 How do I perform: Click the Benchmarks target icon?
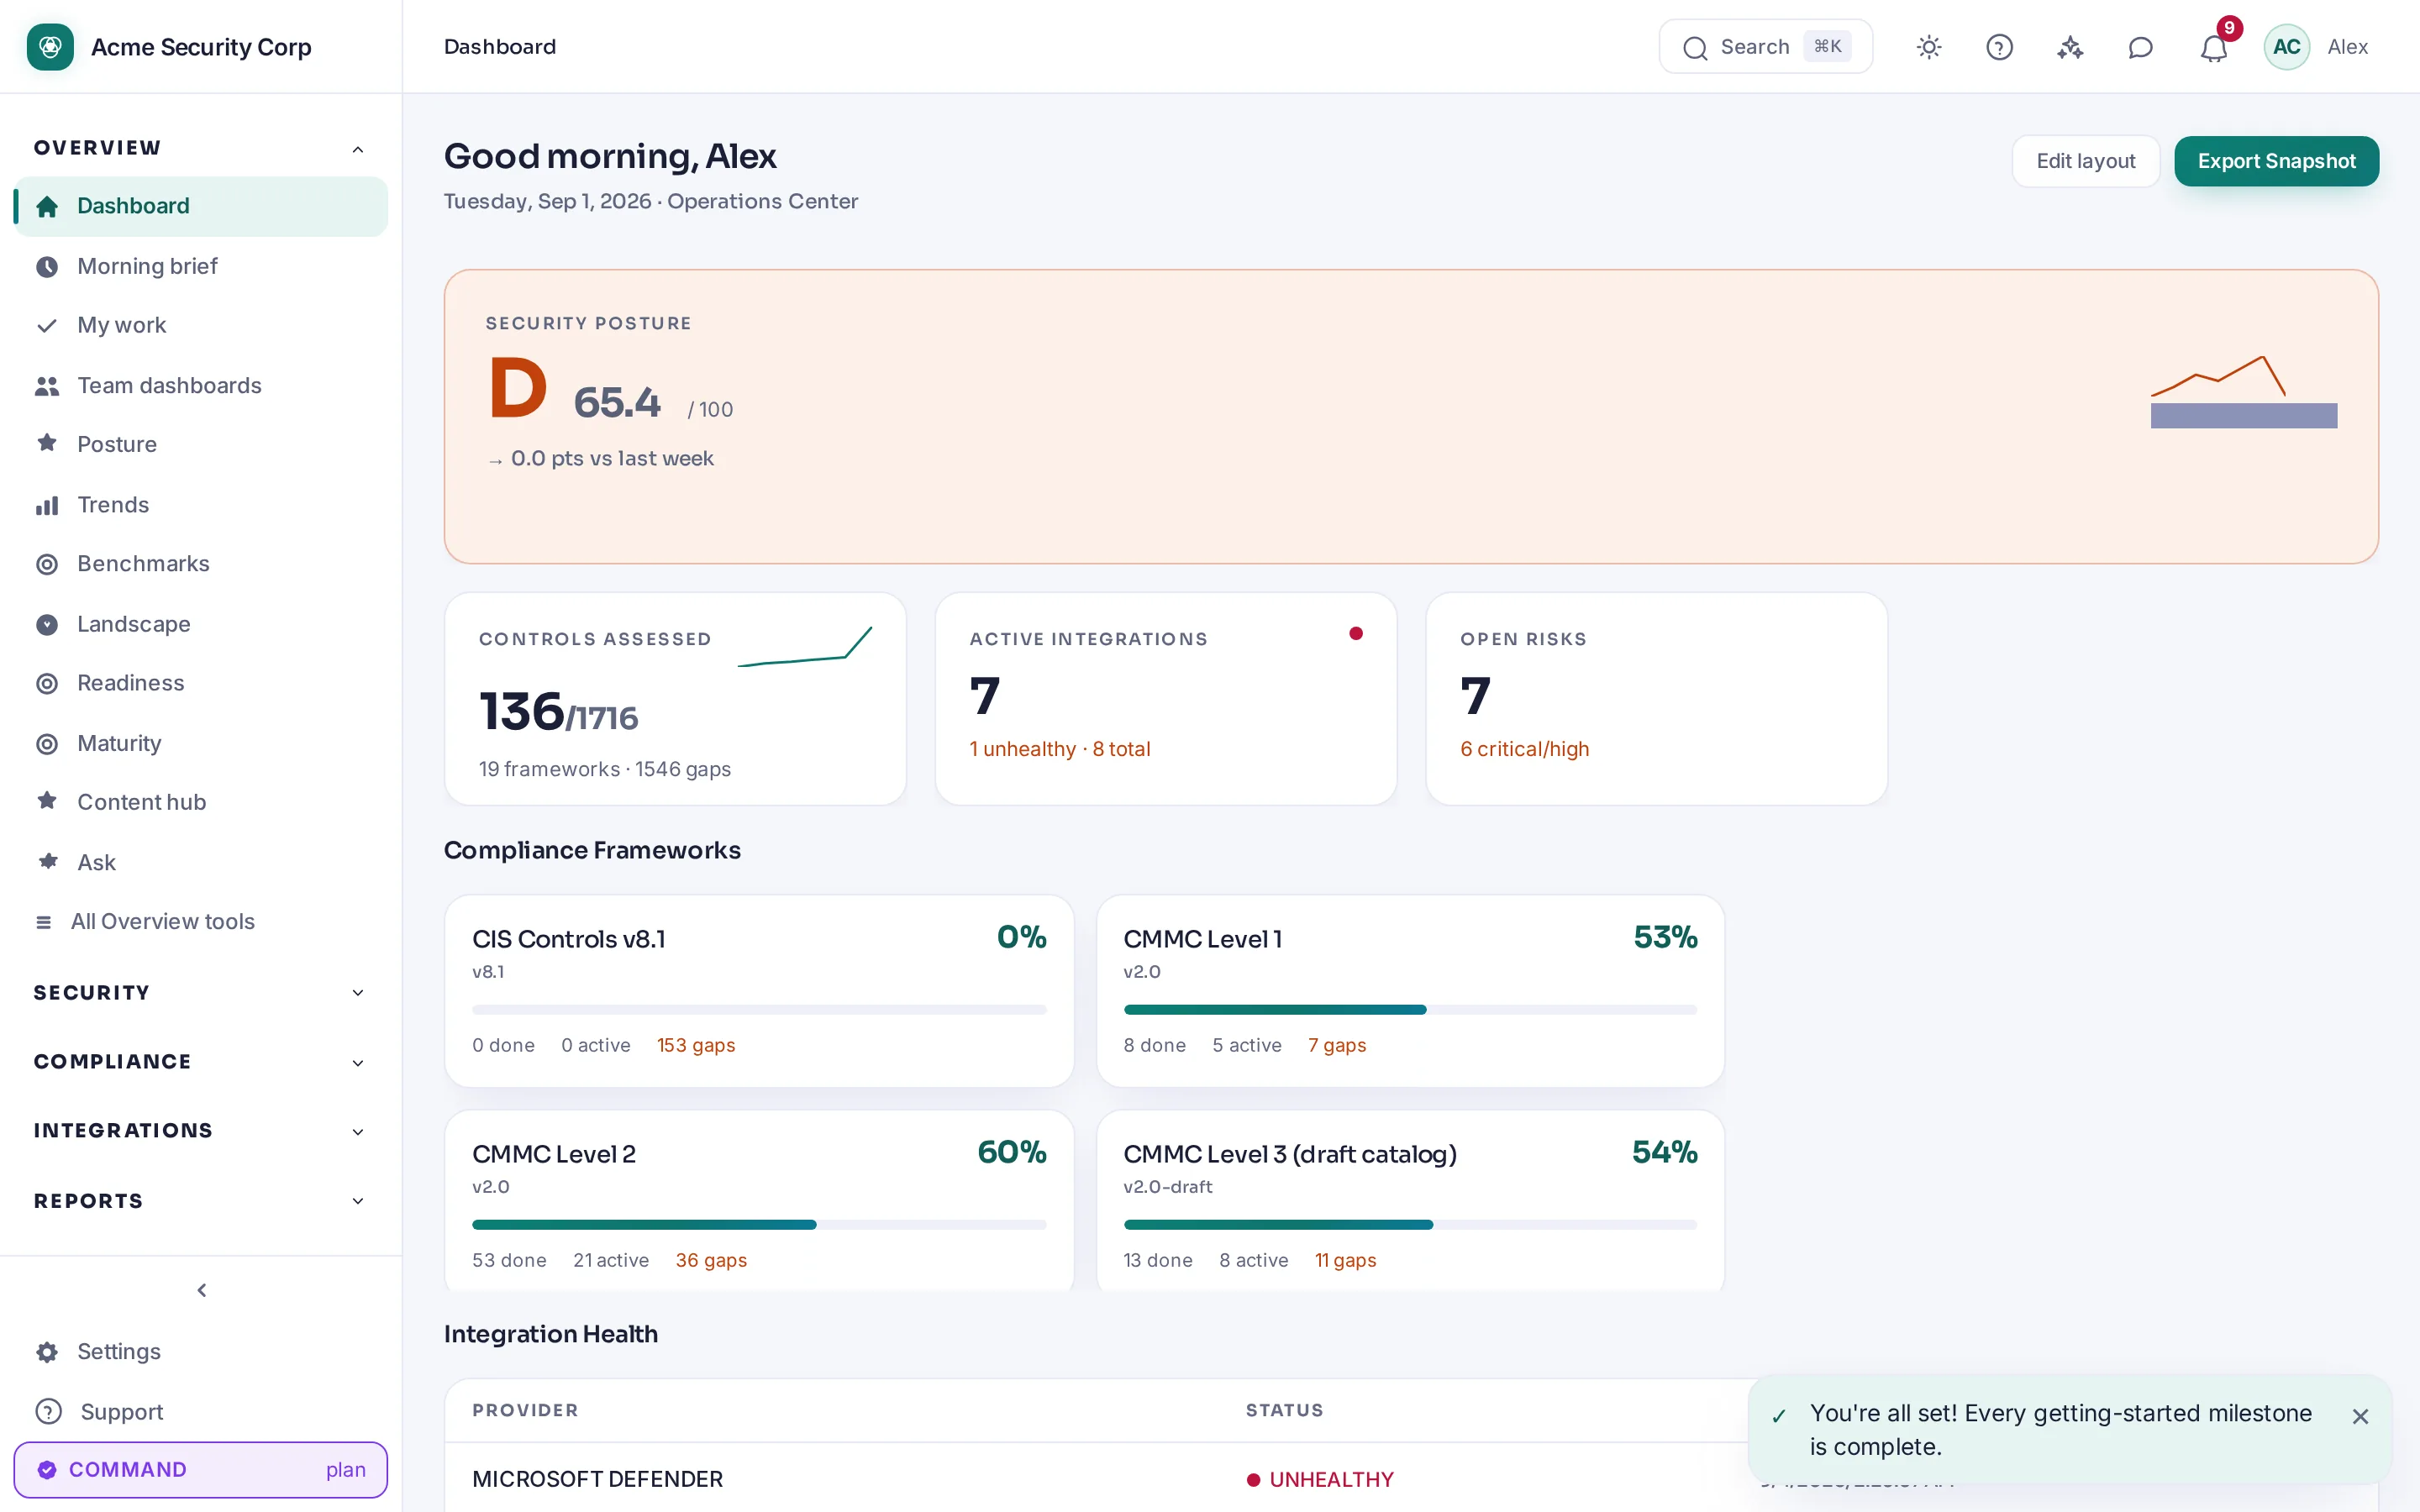pyautogui.click(x=47, y=564)
